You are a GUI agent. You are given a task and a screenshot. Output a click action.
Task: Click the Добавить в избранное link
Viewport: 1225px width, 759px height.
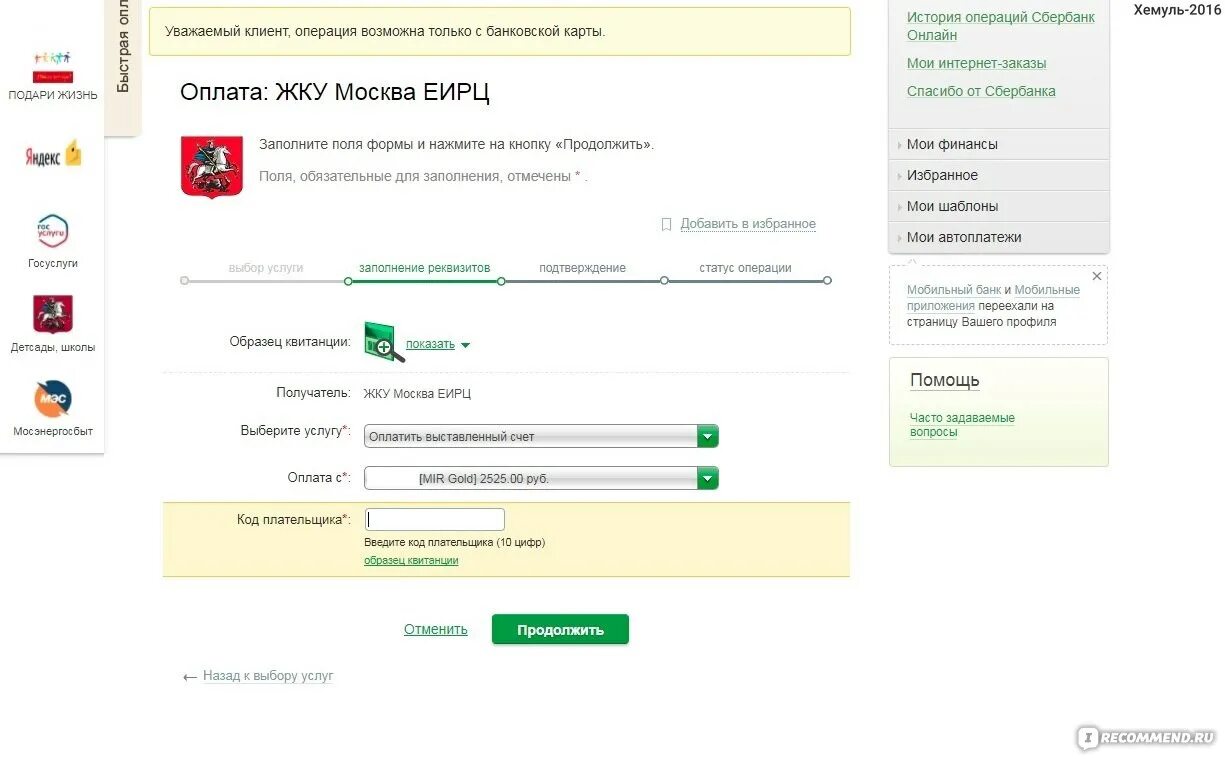(748, 224)
